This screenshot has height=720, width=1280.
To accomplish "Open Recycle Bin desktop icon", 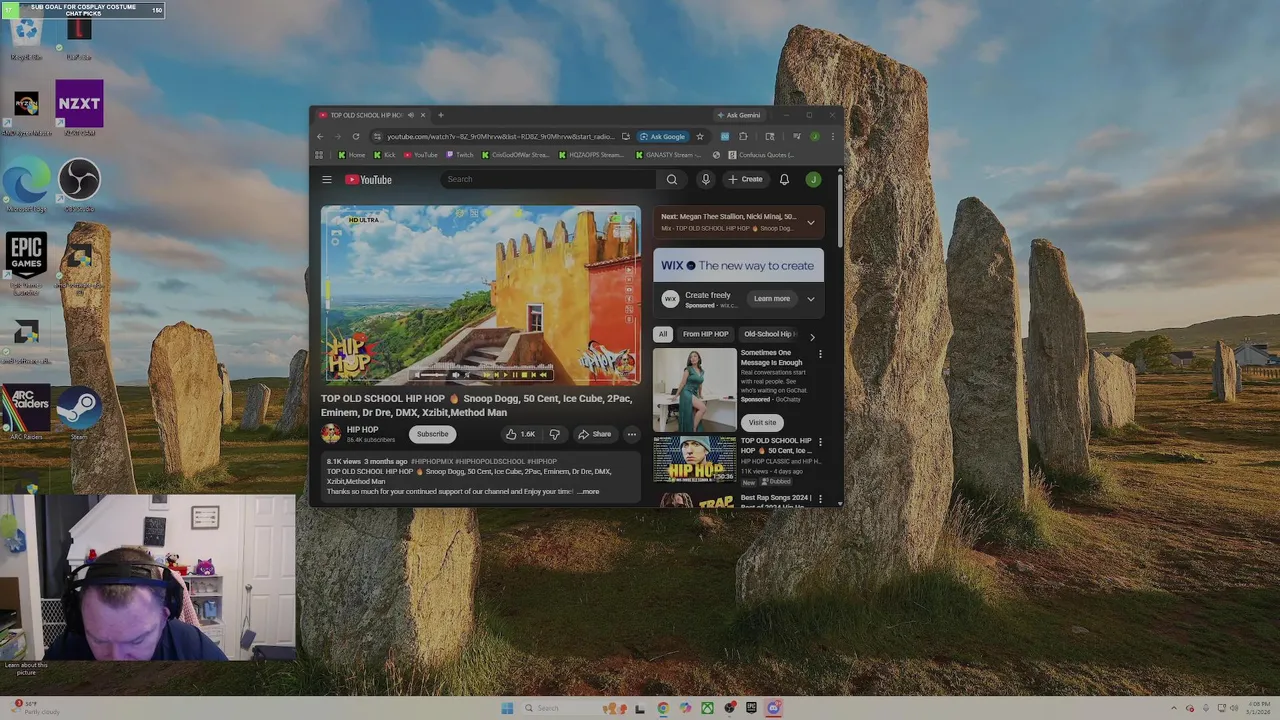I will (x=26, y=35).
